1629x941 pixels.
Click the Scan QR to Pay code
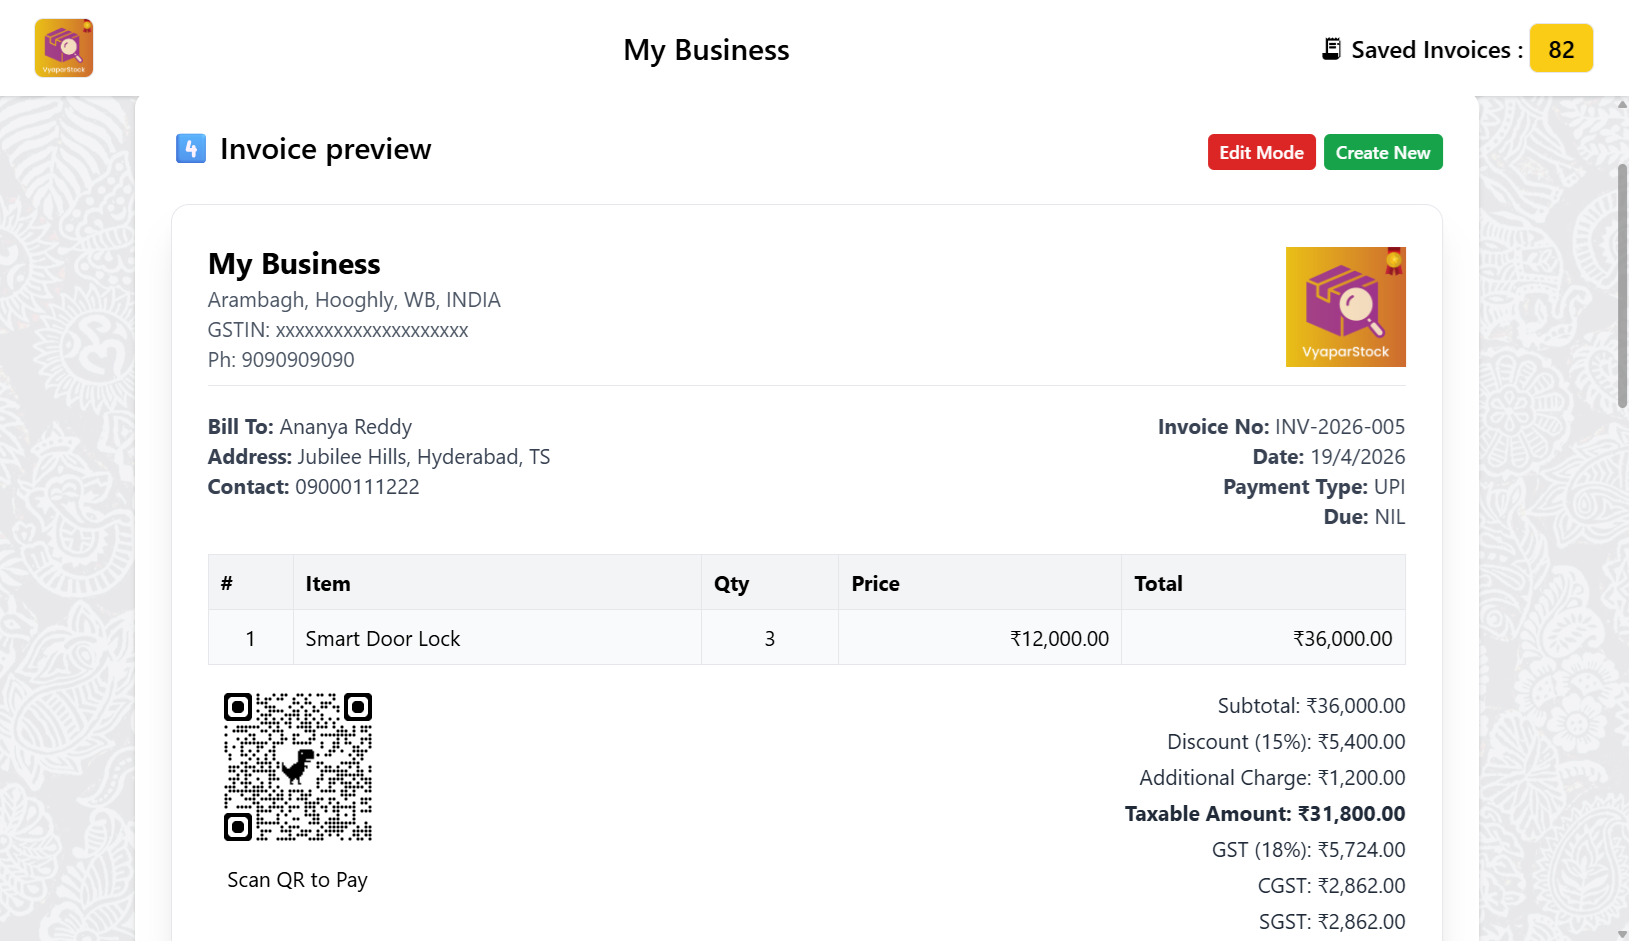[297, 766]
